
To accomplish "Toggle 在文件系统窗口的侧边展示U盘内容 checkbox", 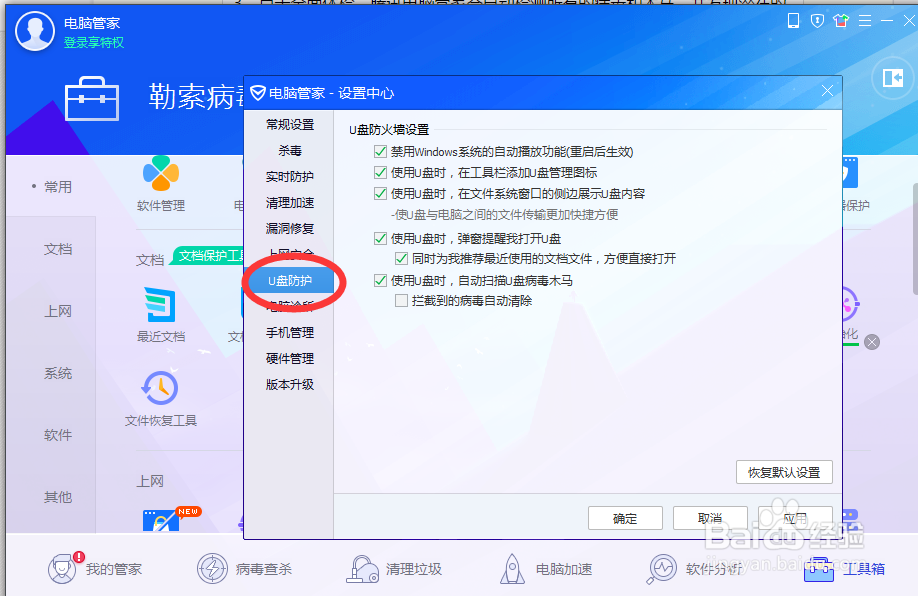I will (x=380, y=194).
